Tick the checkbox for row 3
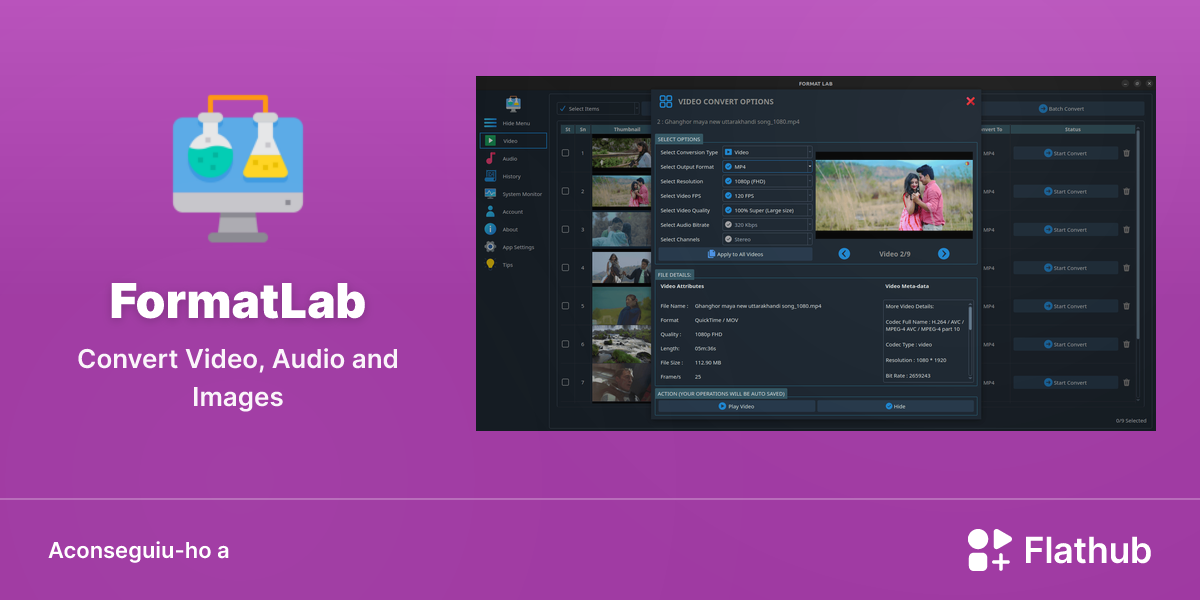 [566, 230]
